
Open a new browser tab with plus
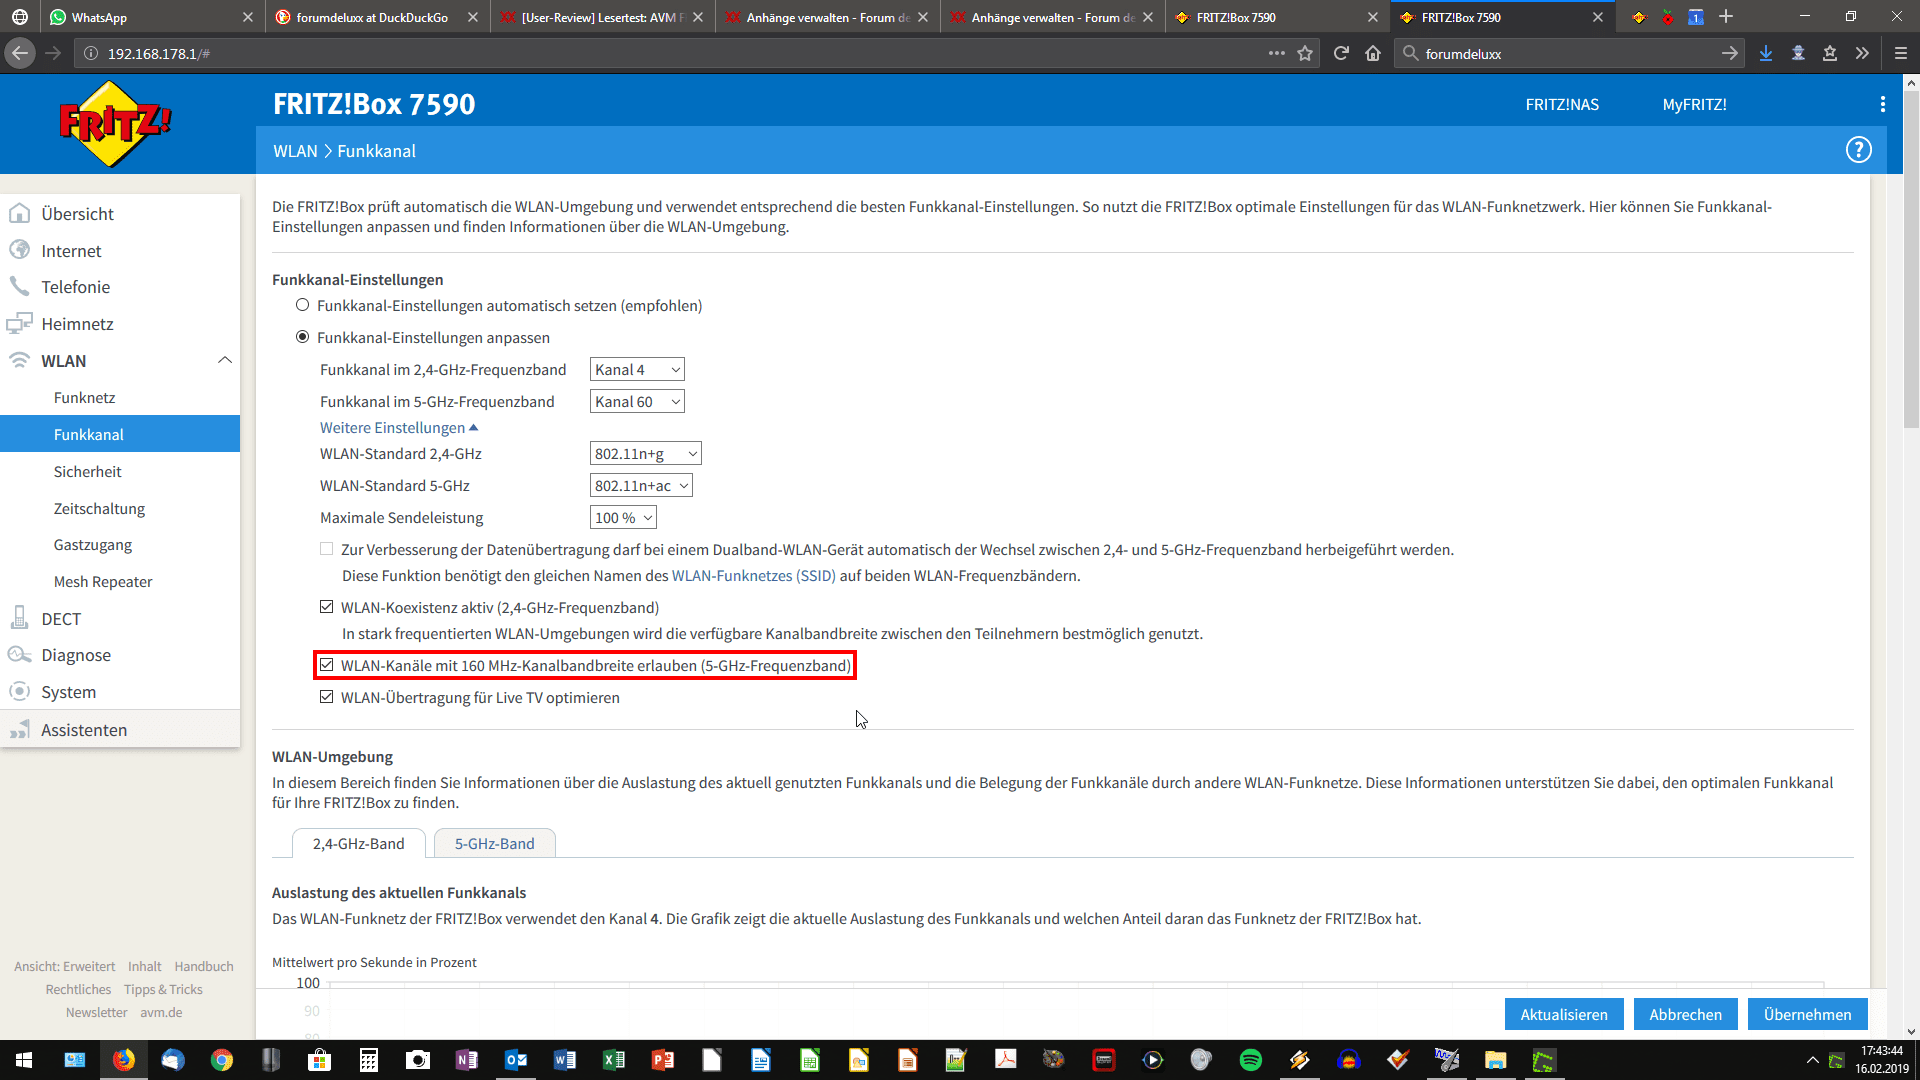1726,17
